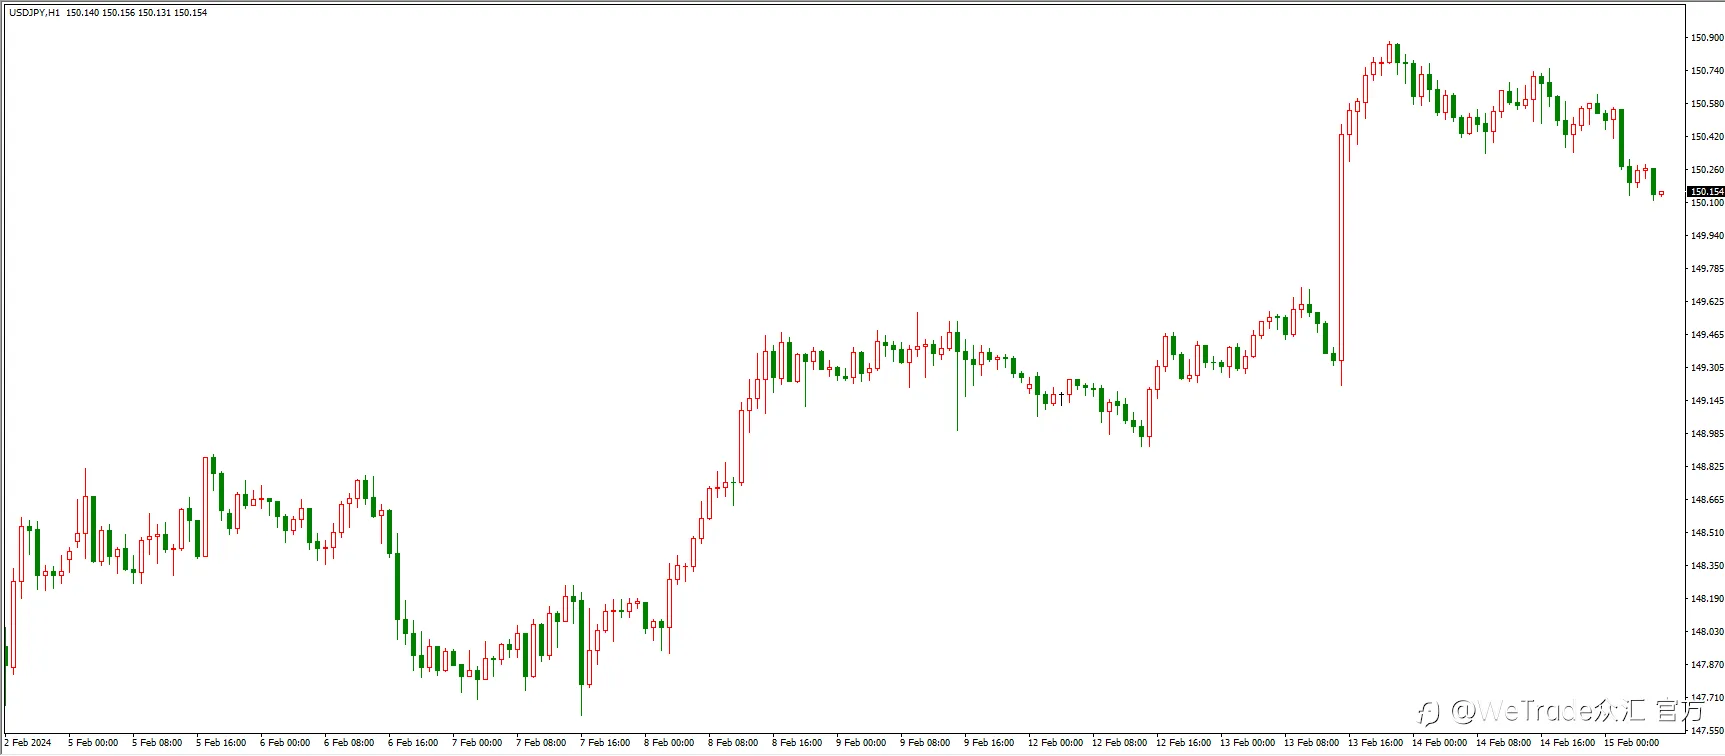The image size is (1725, 756).
Task: Click the 6 Feb 16:00 time label
Action: (413, 743)
